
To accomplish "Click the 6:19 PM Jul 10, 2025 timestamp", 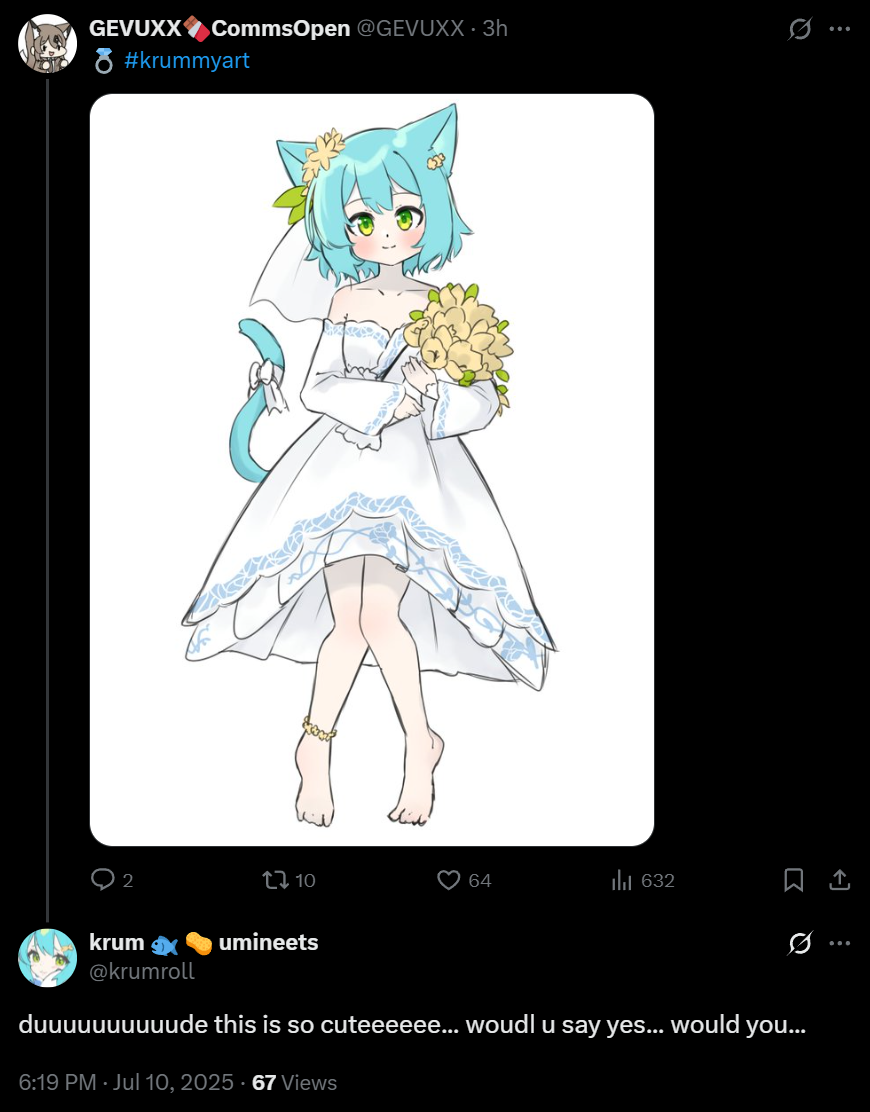I will pyautogui.click(x=126, y=1082).
